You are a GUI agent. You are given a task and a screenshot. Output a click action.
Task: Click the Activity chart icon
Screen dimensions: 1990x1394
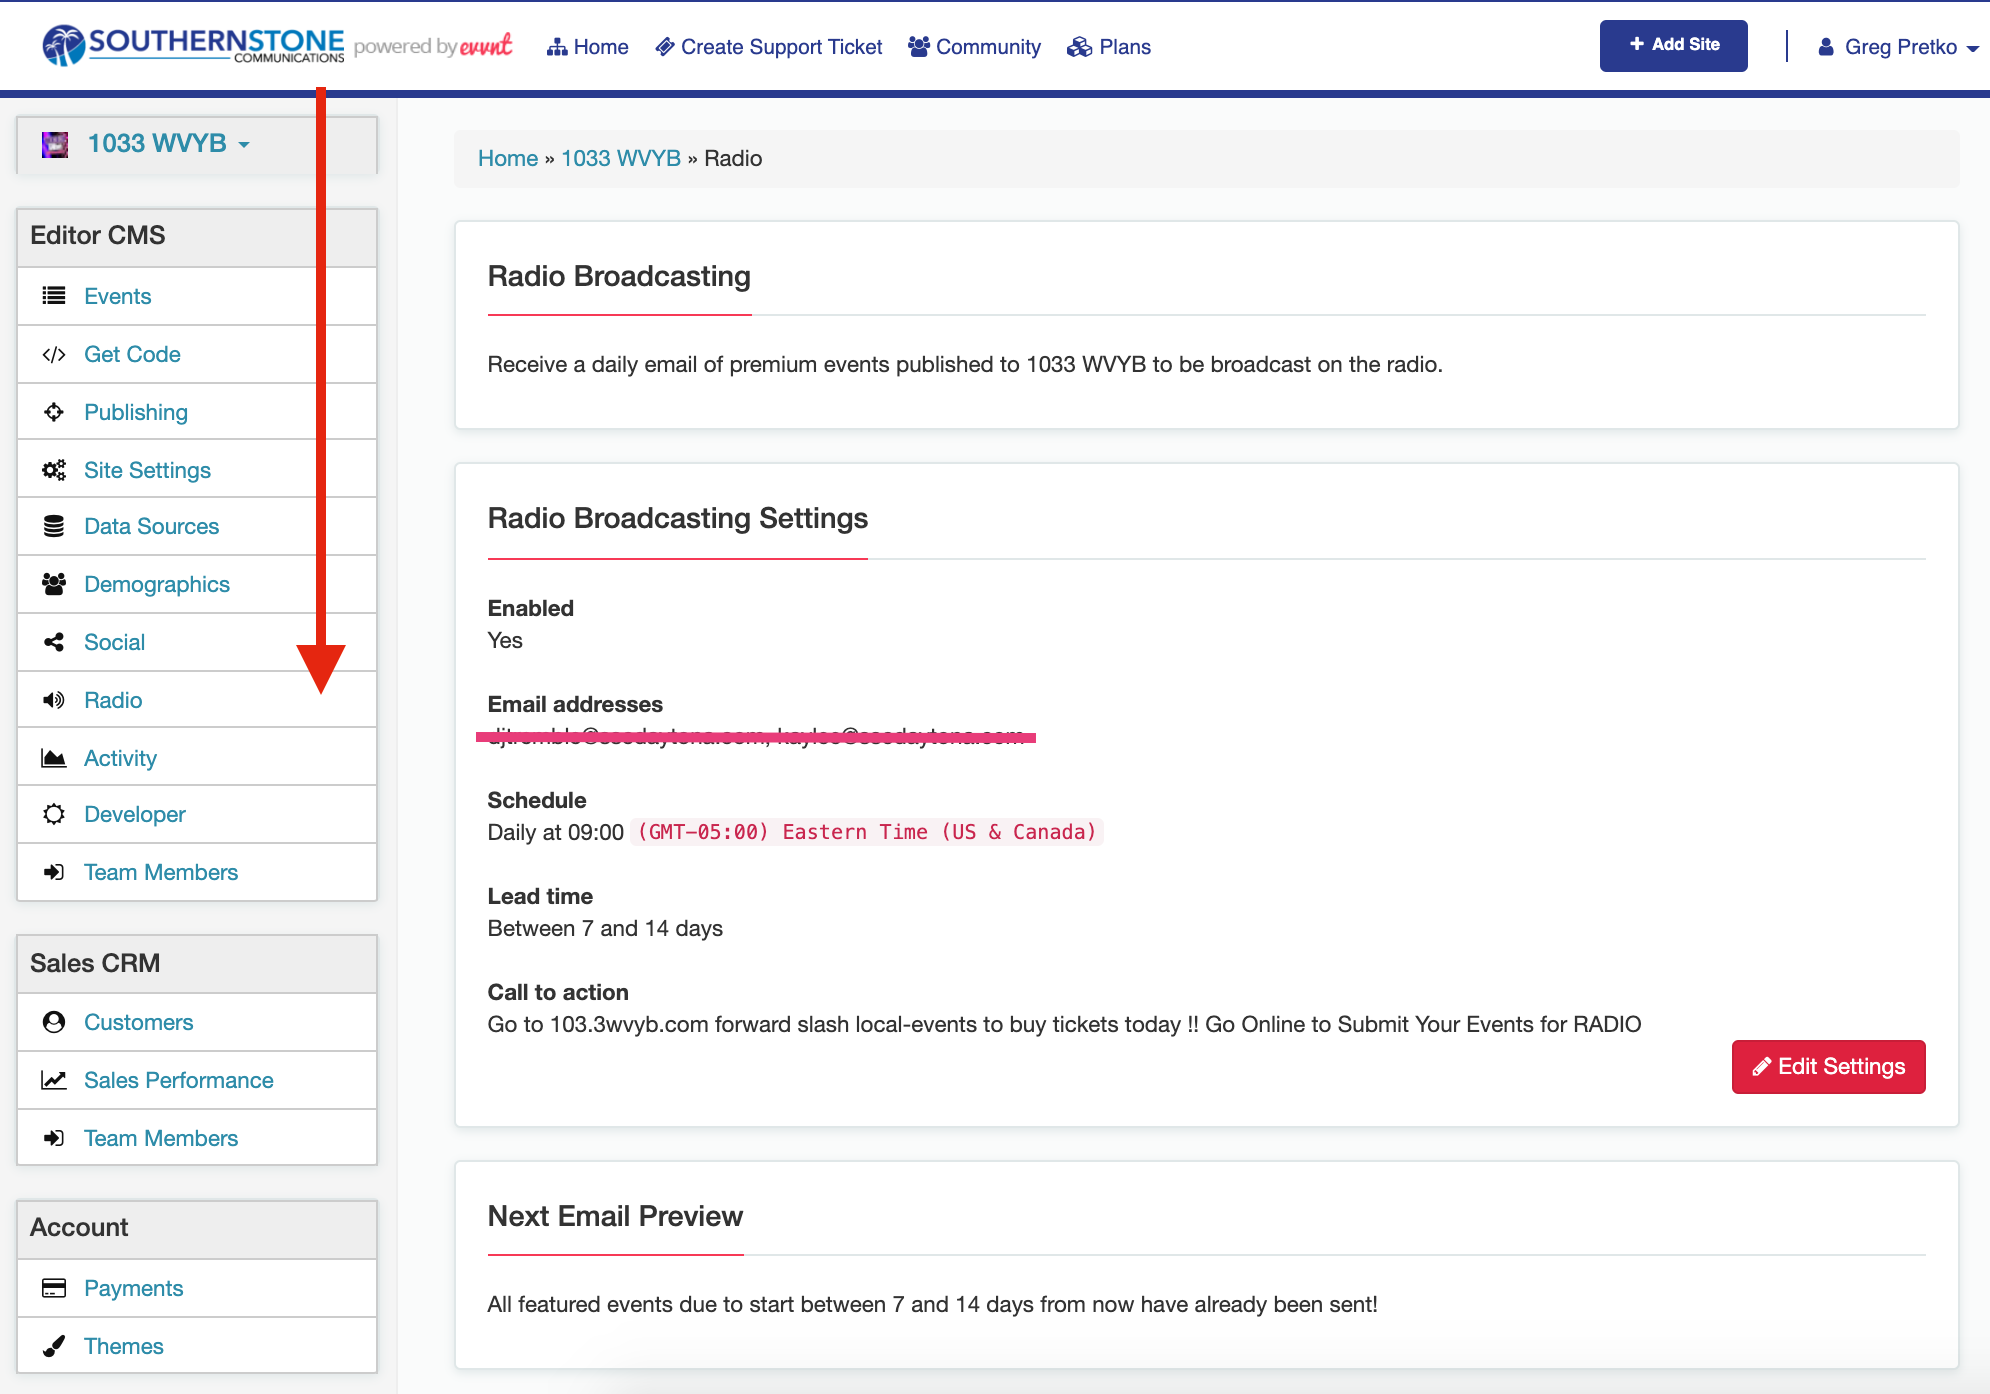[x=54, y=758]
